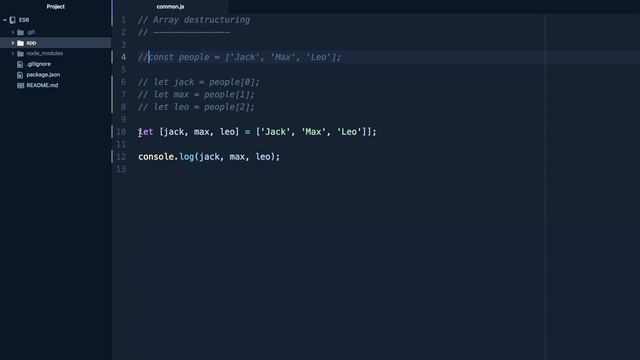Click the 'let' keyword on line 10
The image size is (640, 360).
tap(146, 132)
